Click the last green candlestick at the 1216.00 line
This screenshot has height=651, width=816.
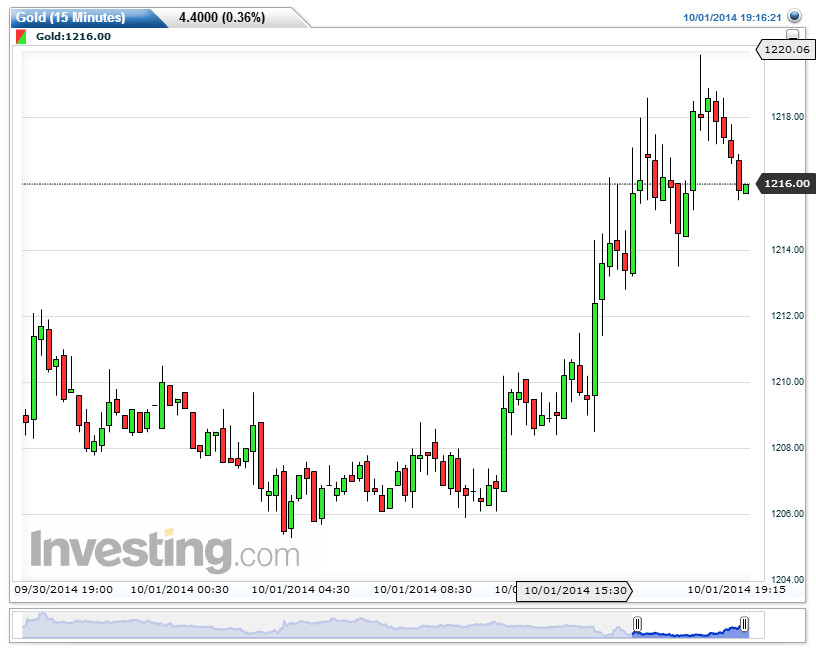coord(746,188)
